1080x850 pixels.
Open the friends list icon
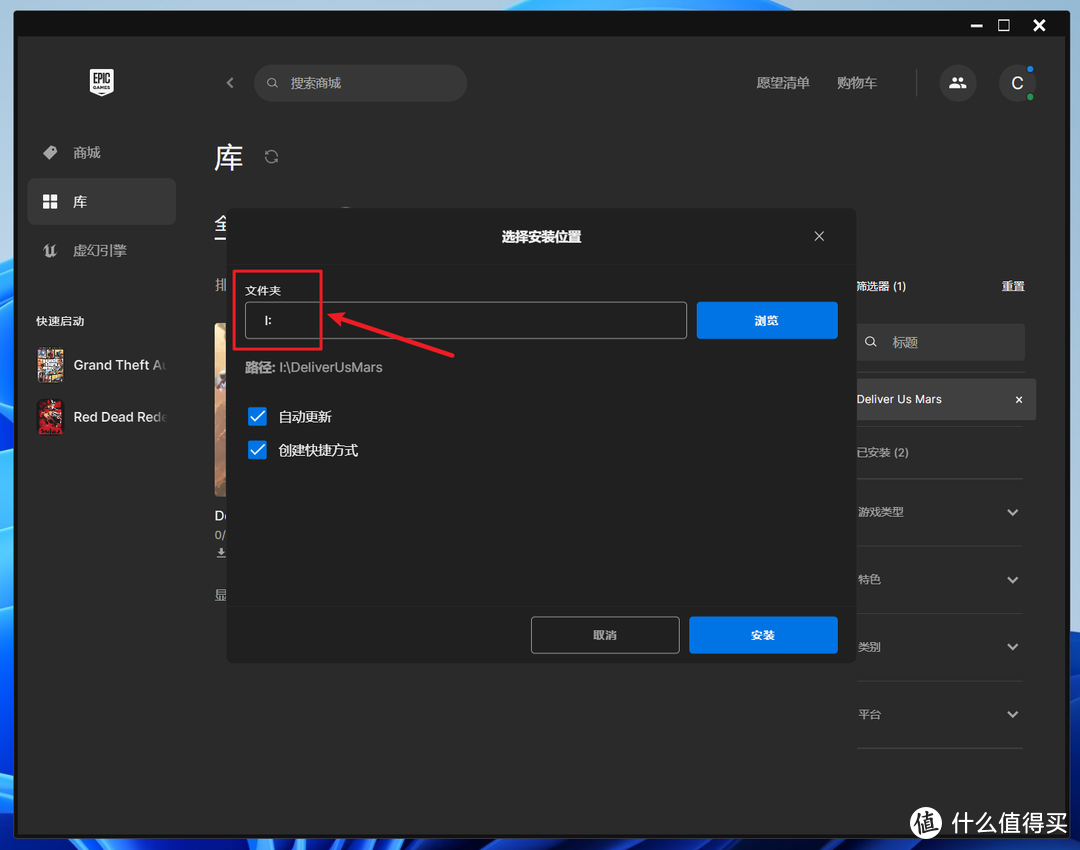pyautogui.click(x=957, y=83)
